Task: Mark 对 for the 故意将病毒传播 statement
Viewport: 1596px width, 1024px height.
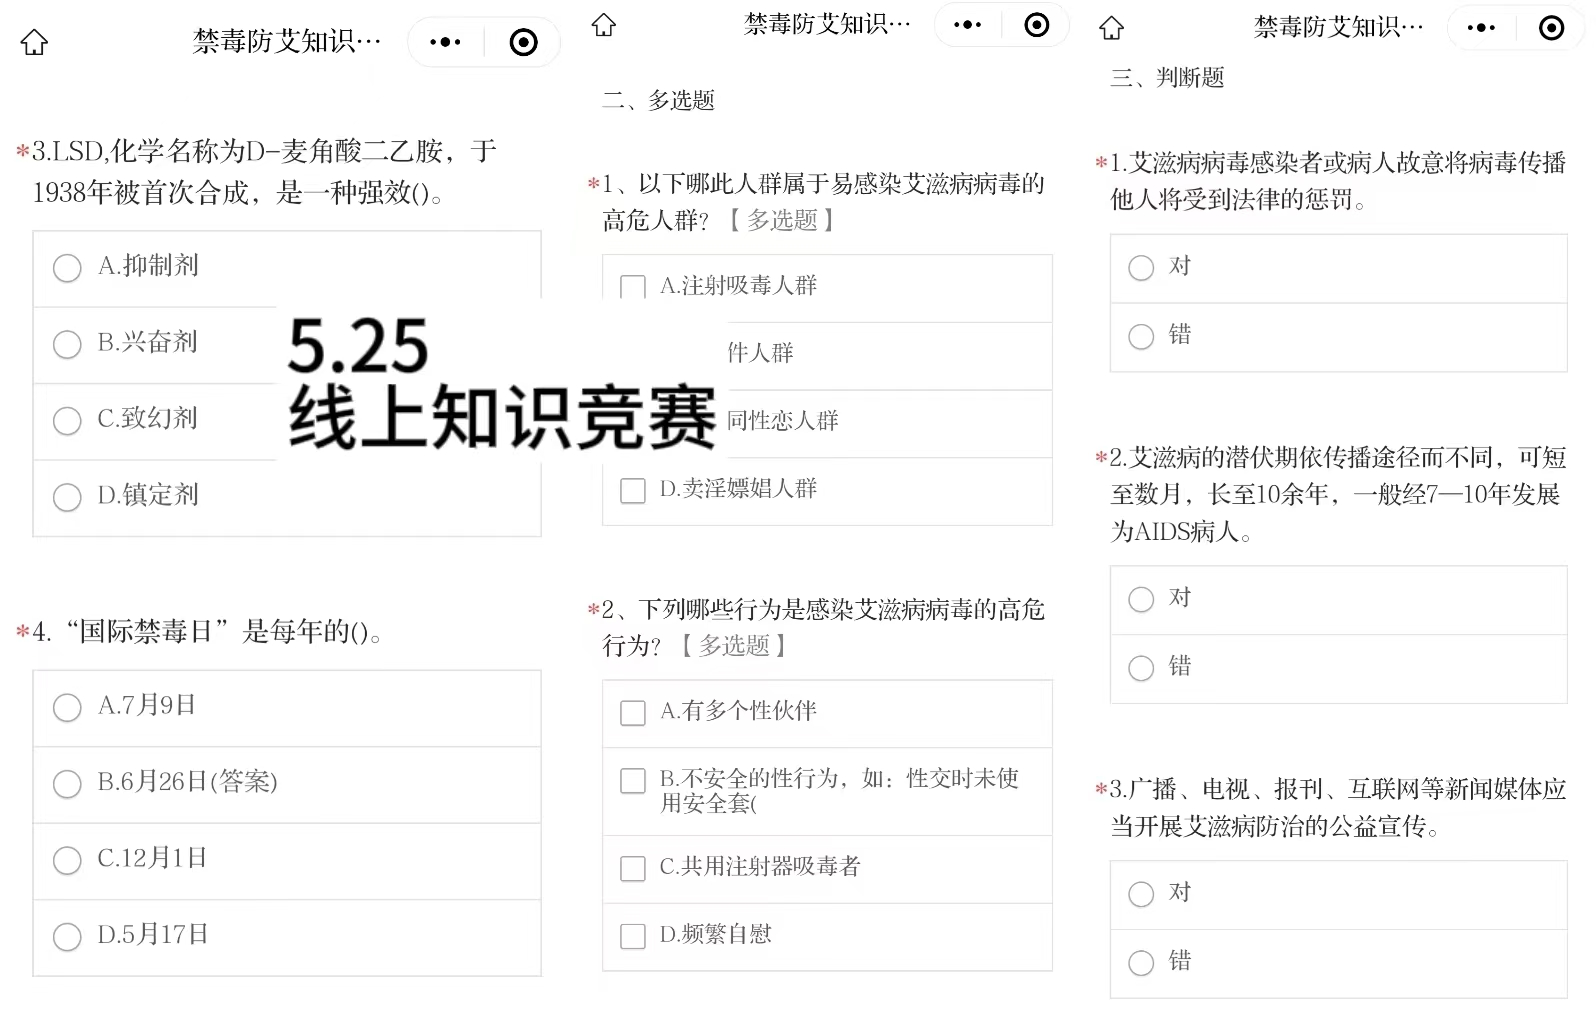Action: [1141, 267]
